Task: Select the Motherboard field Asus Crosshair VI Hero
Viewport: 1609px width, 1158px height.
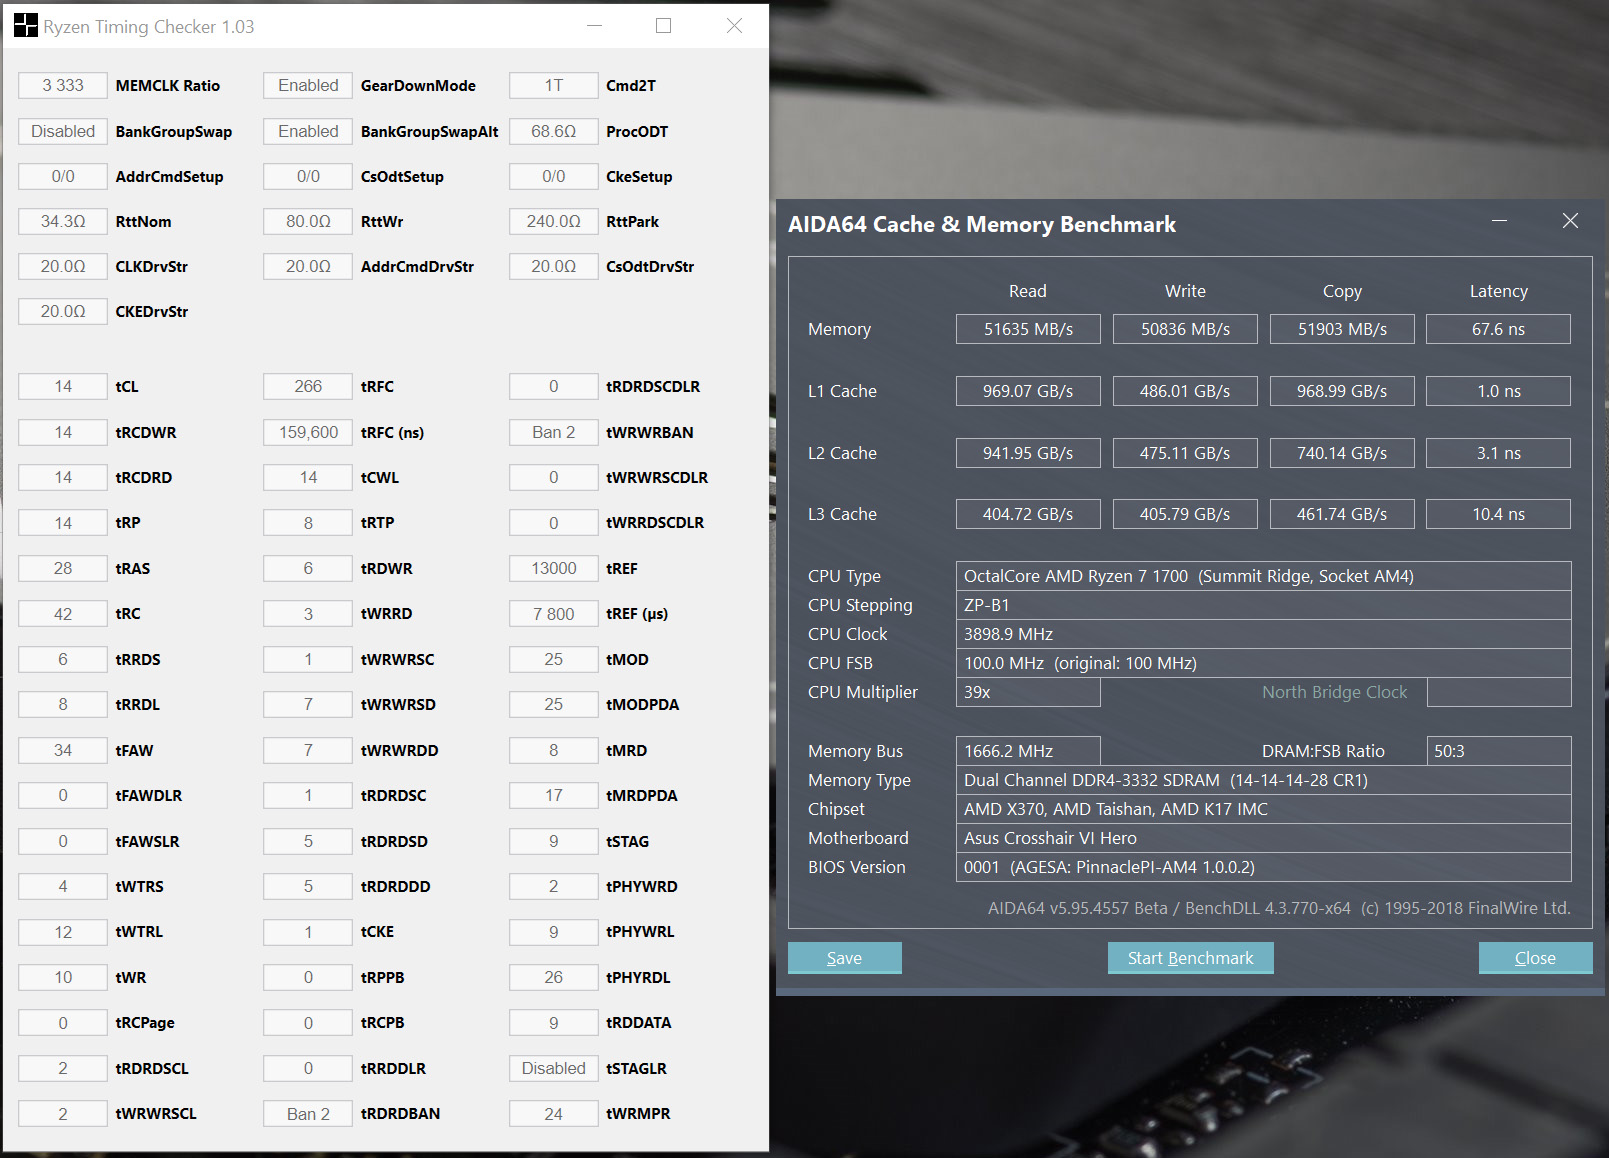Action: [1263, 838]
